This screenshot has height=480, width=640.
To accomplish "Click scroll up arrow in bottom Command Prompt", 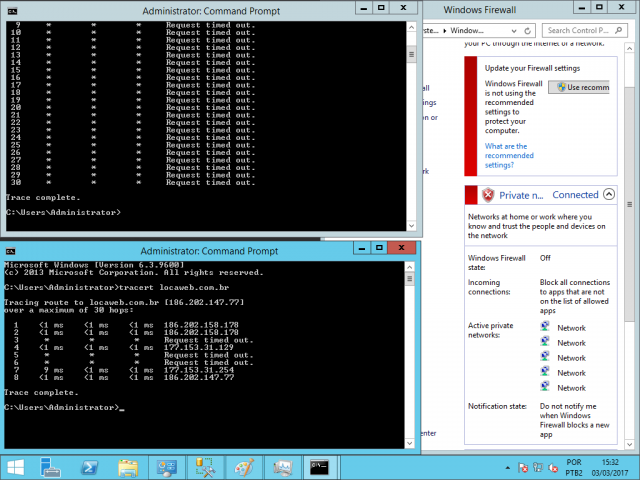I will coord(409,267).
